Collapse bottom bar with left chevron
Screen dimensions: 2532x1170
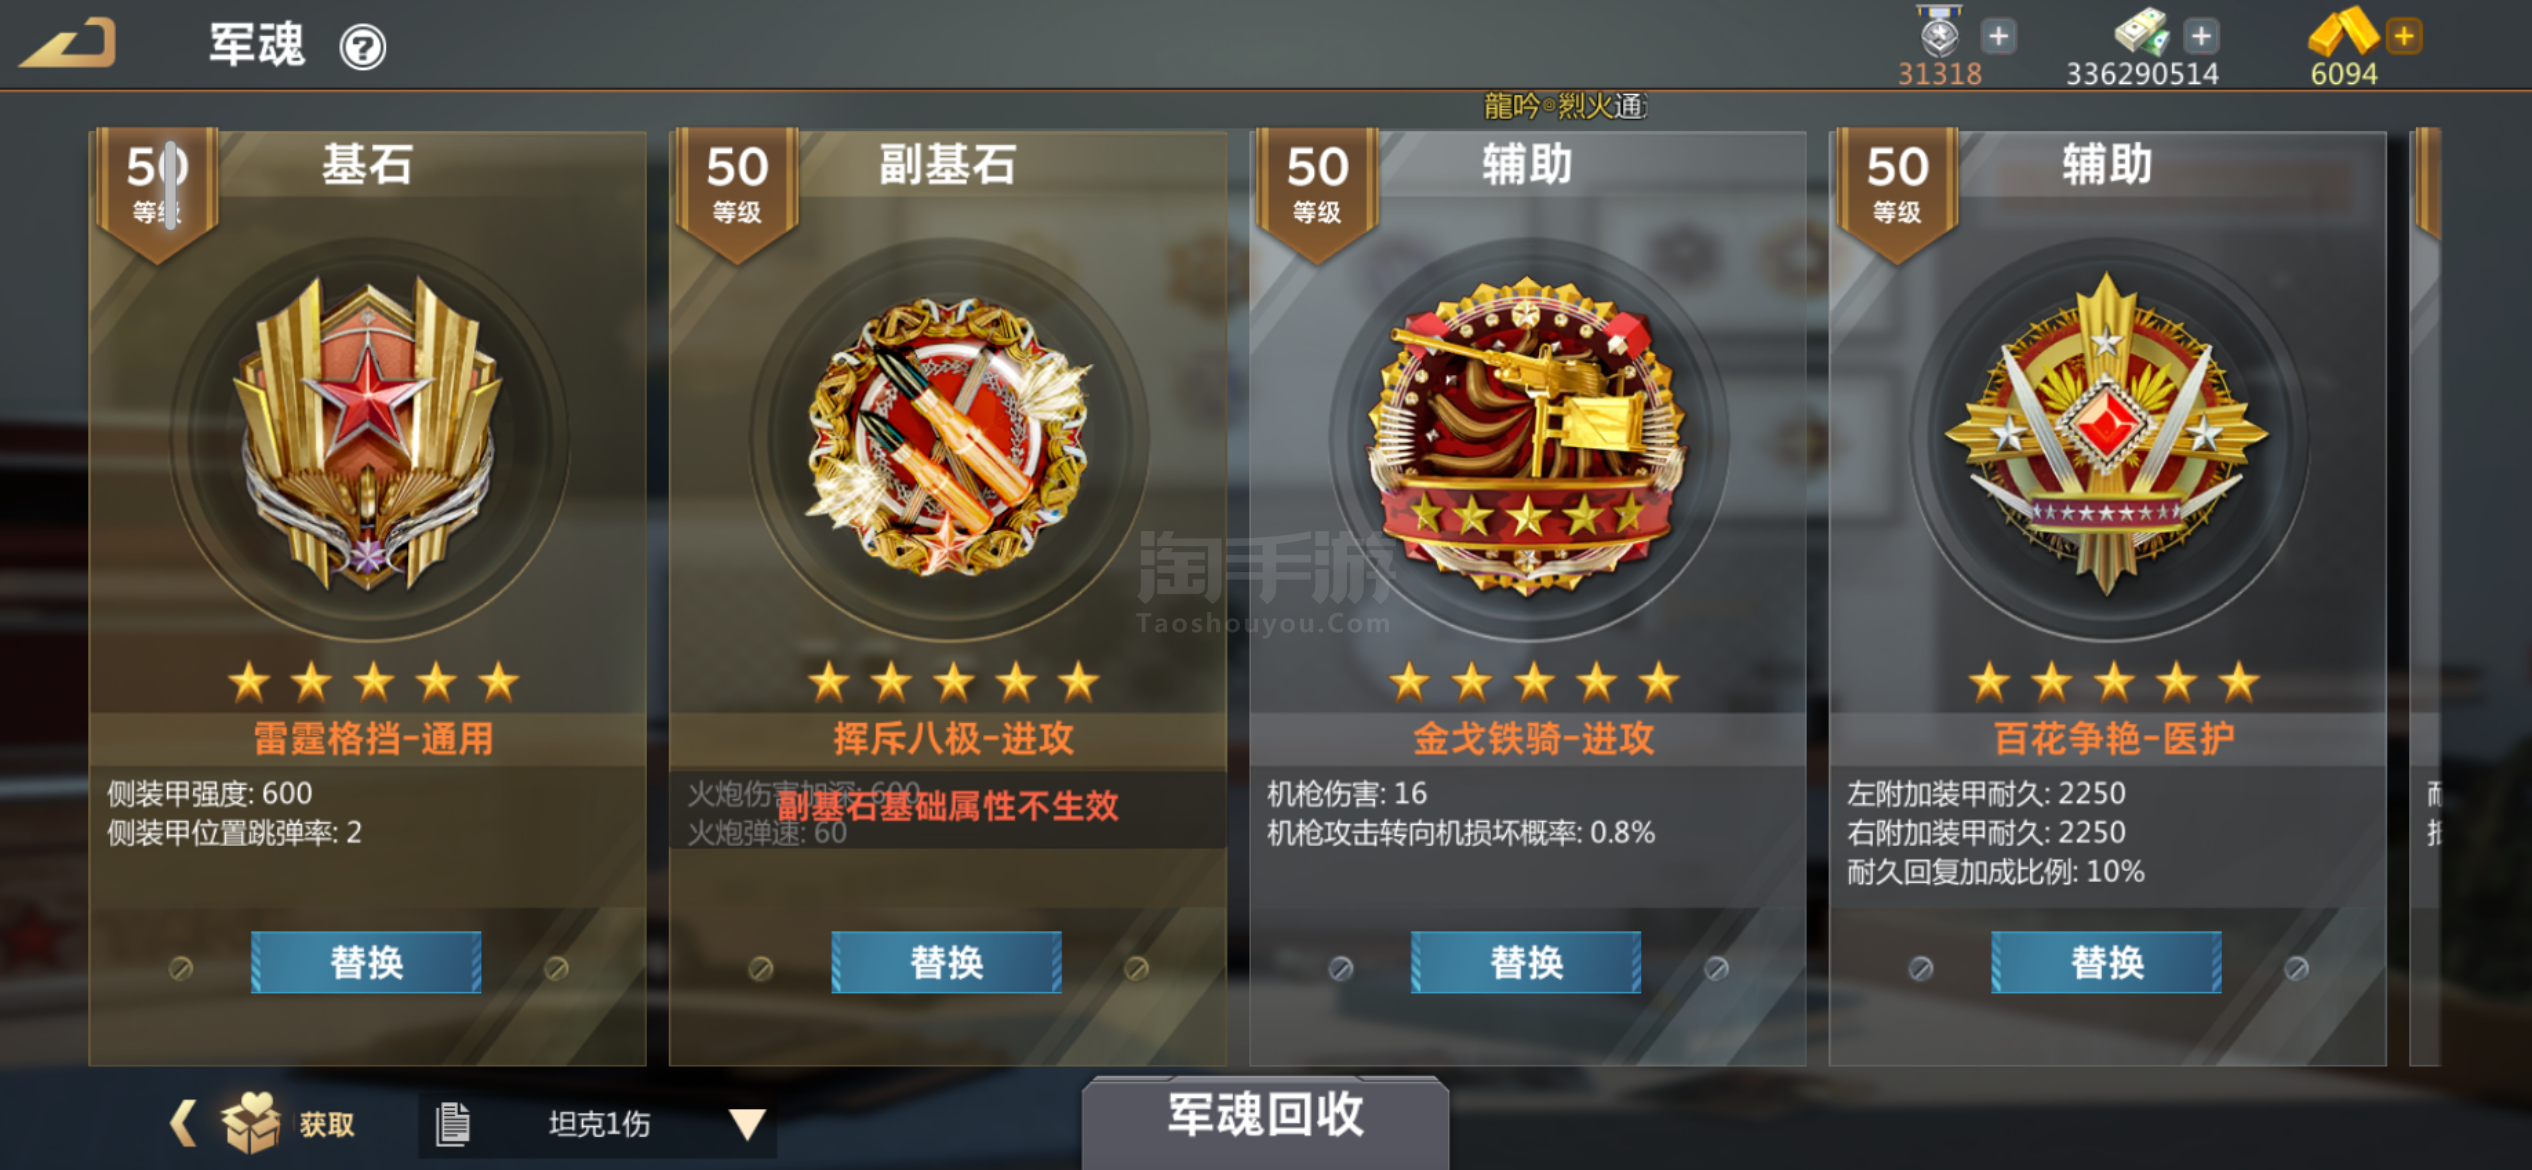183,1123
